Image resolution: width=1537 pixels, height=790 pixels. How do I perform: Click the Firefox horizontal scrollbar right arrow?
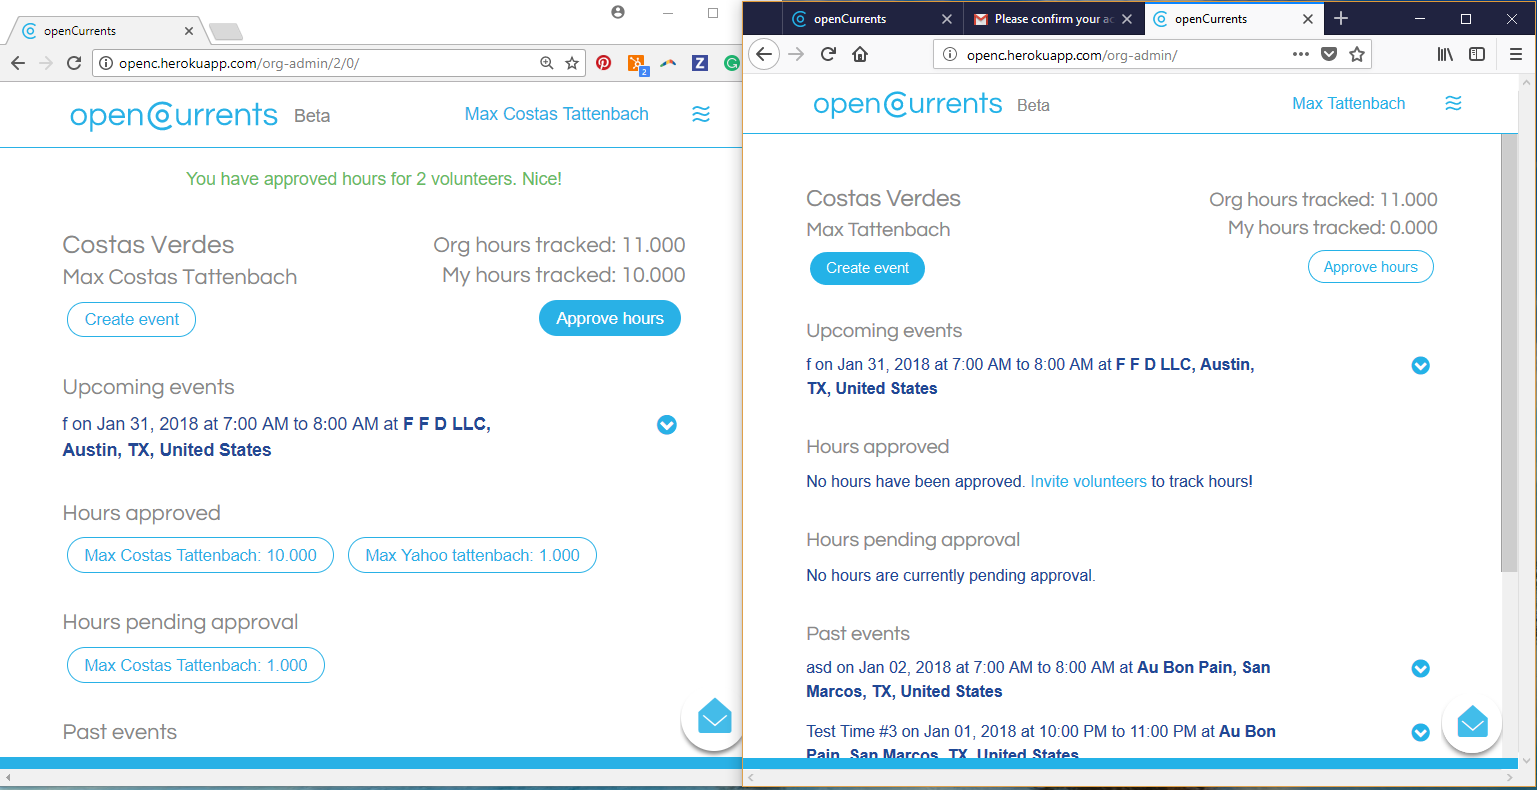click(x=1511, y=777)
